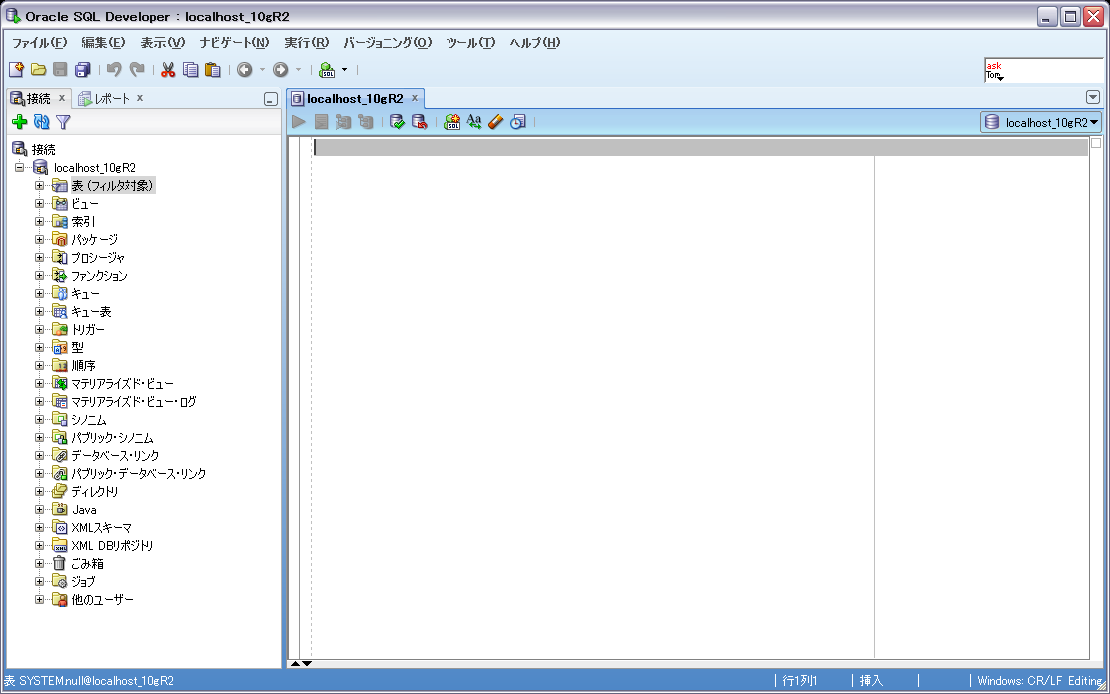This screenshot has height=694, width=1110.
Task: Apply filter with the funnel icon
Action: coord(64,123)
